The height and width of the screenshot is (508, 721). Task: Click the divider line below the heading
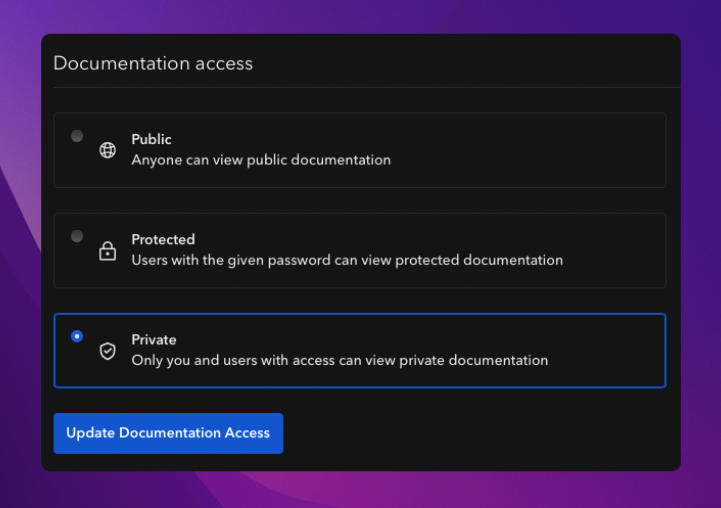(x=367, y=87)
